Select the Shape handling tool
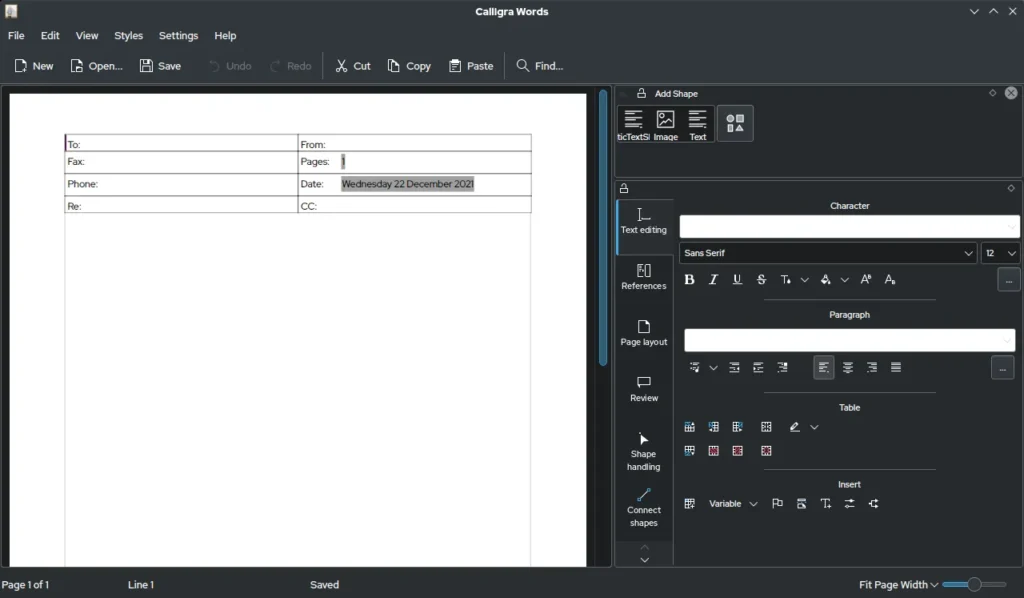The width and height of the screenshot is (1024, 598). [644, 451]
